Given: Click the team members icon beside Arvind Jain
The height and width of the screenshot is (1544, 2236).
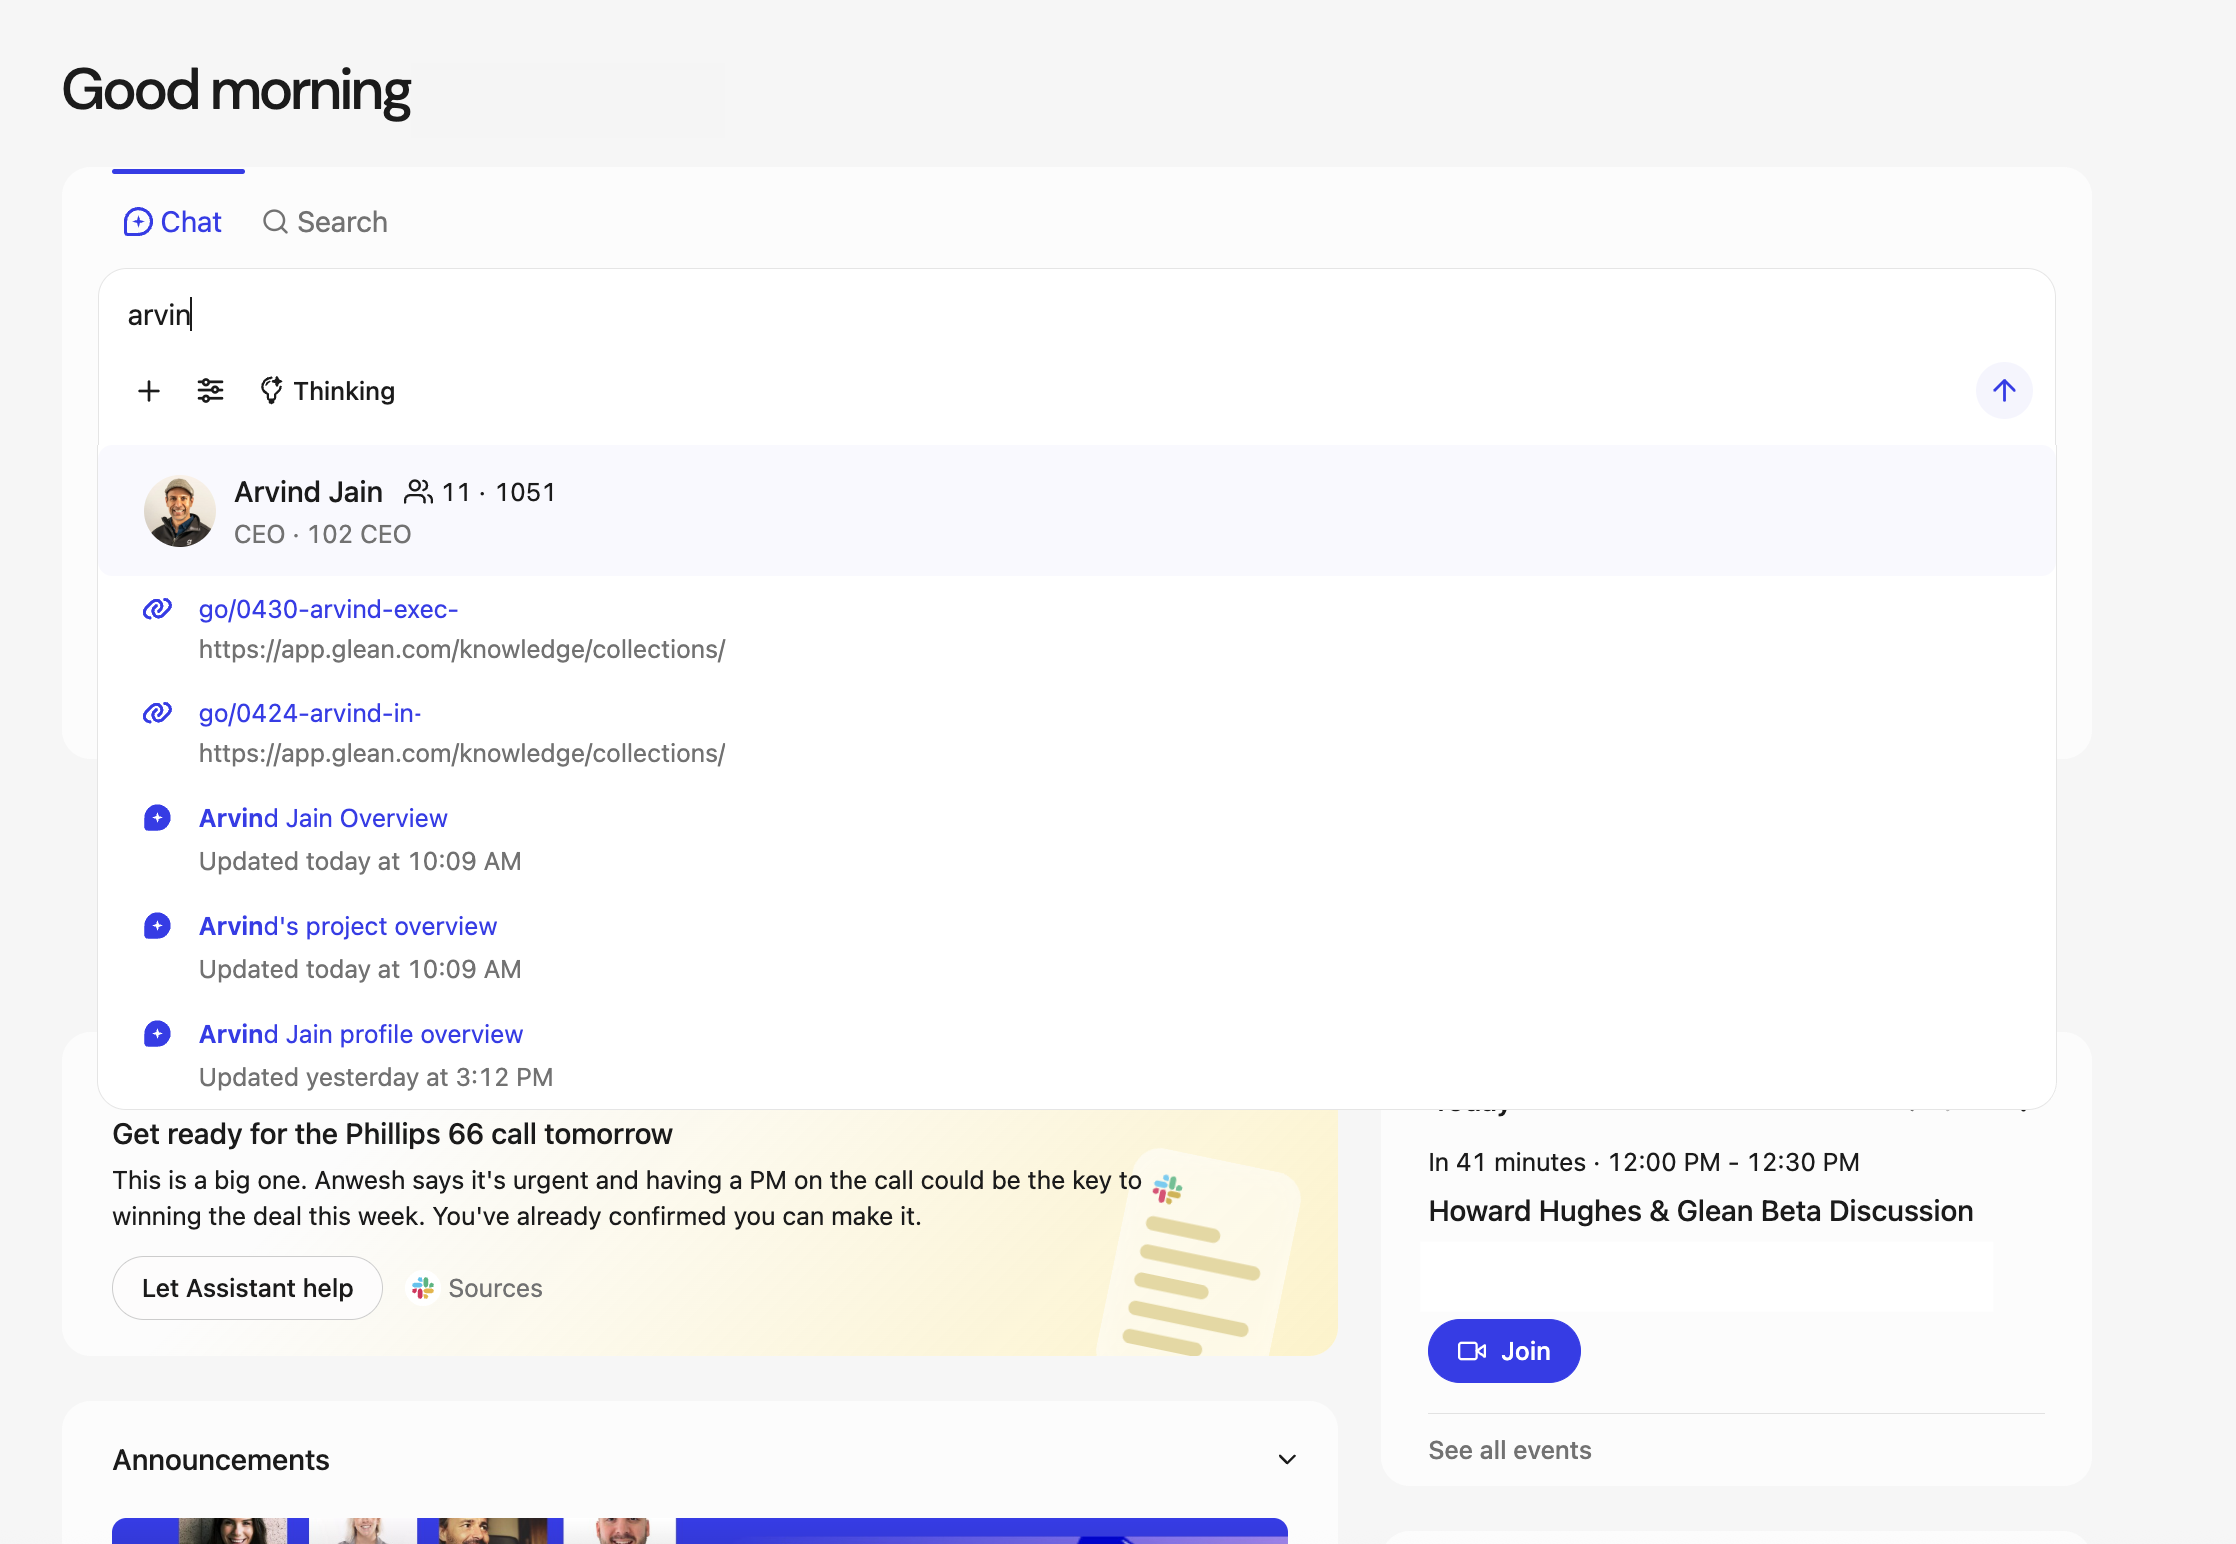Looking at the screenshot, I should pos(418,492).
